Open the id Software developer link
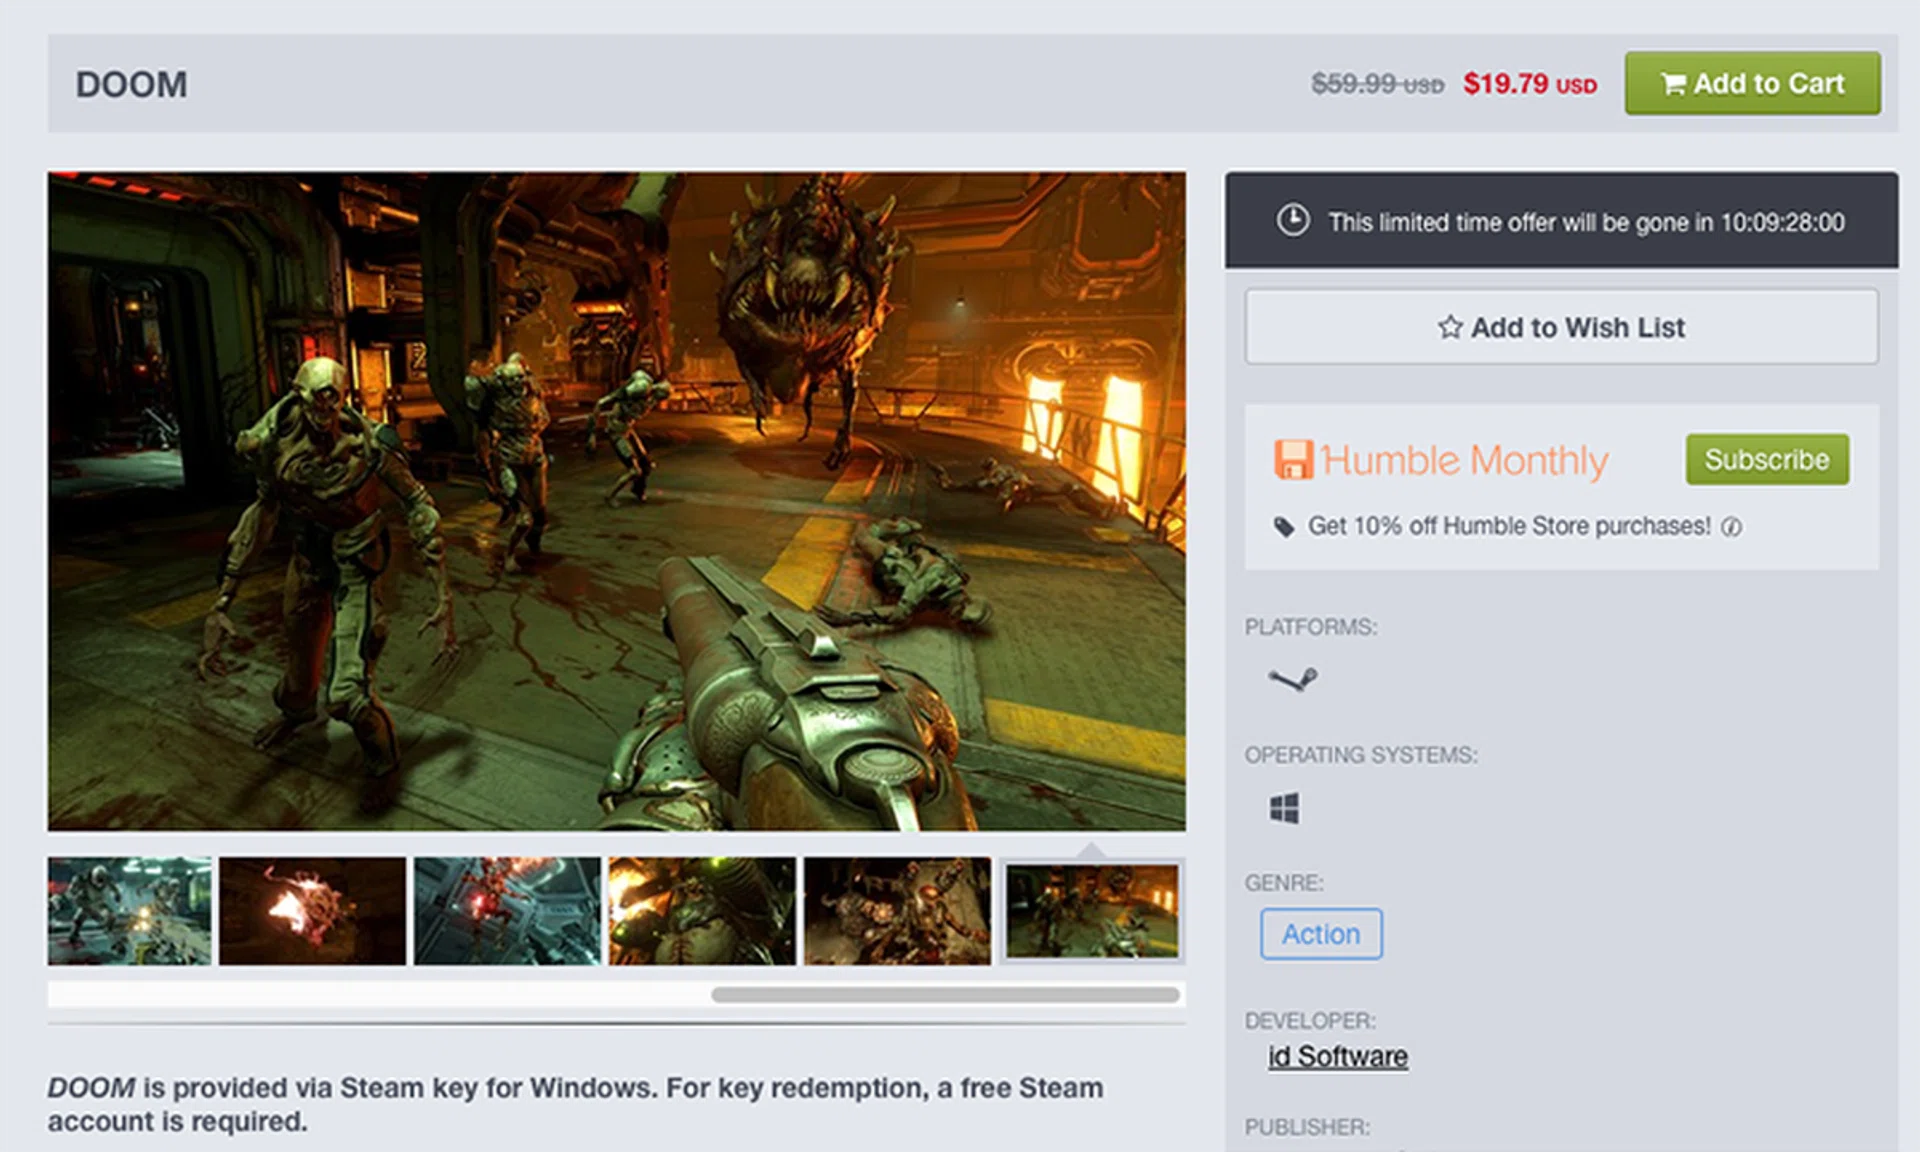 click(x=1337, y=1056)
